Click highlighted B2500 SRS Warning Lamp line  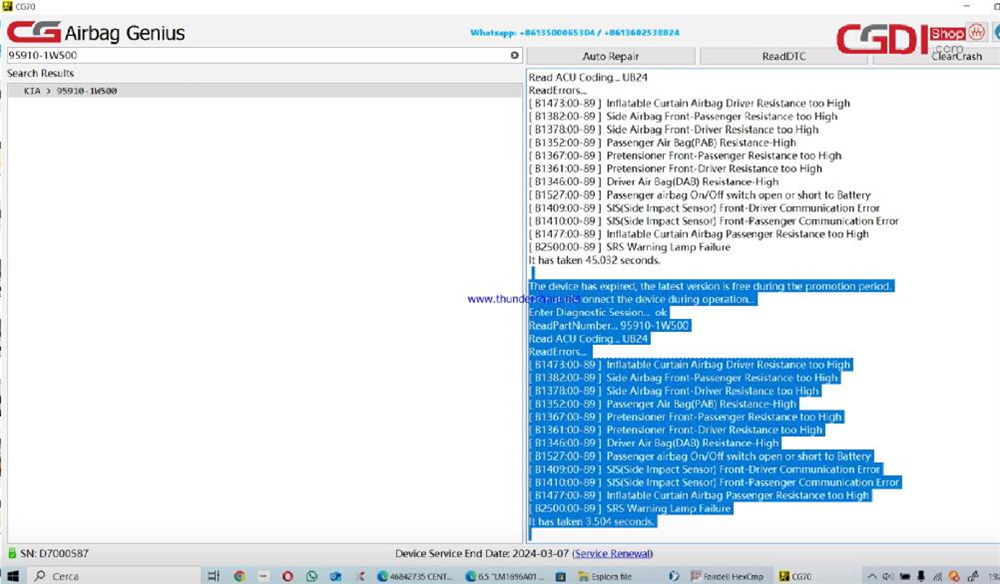(x=631, y=509)
